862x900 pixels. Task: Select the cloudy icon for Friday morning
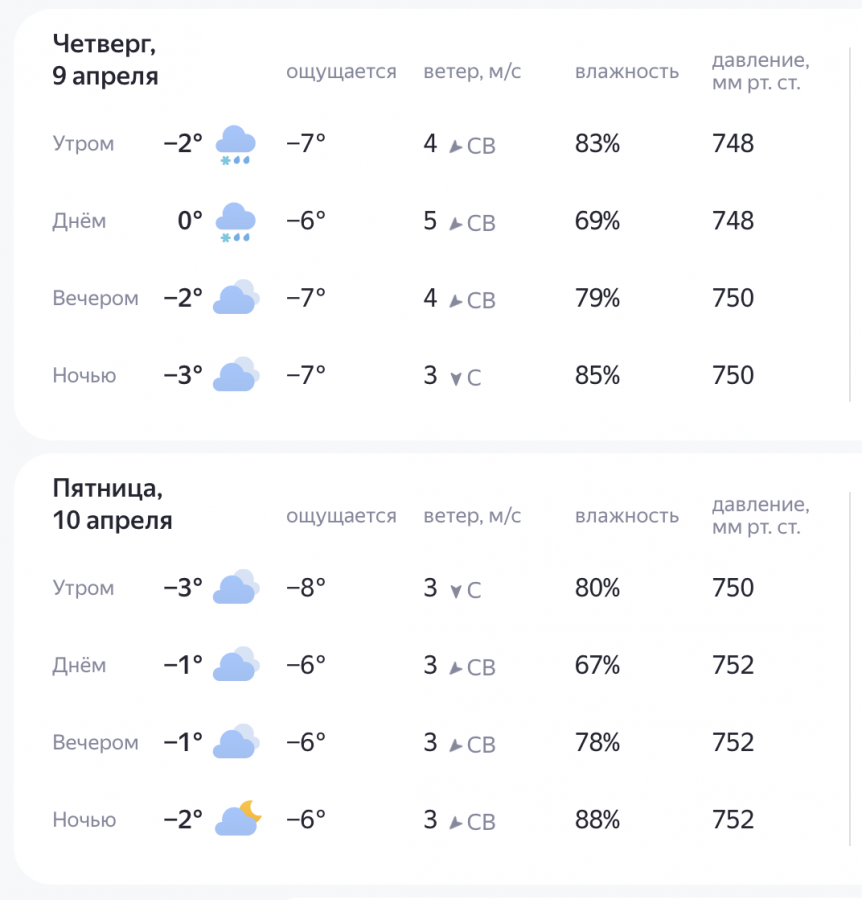pos(234,588)
